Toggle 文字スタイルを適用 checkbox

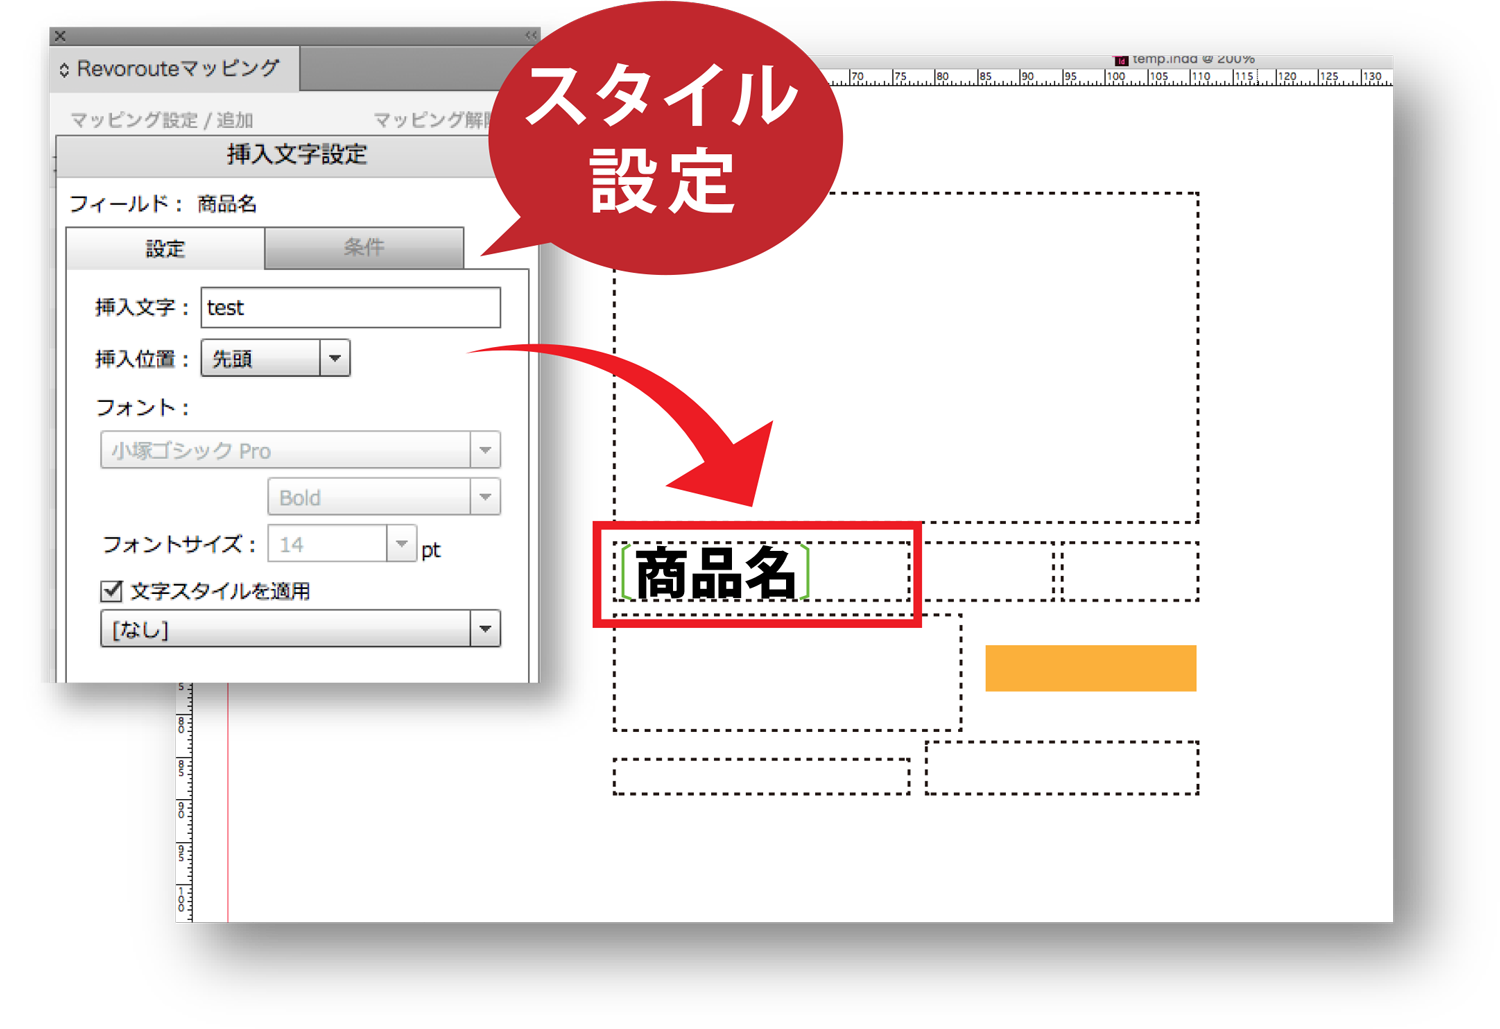pyautogui.click(x=112, y=591)
